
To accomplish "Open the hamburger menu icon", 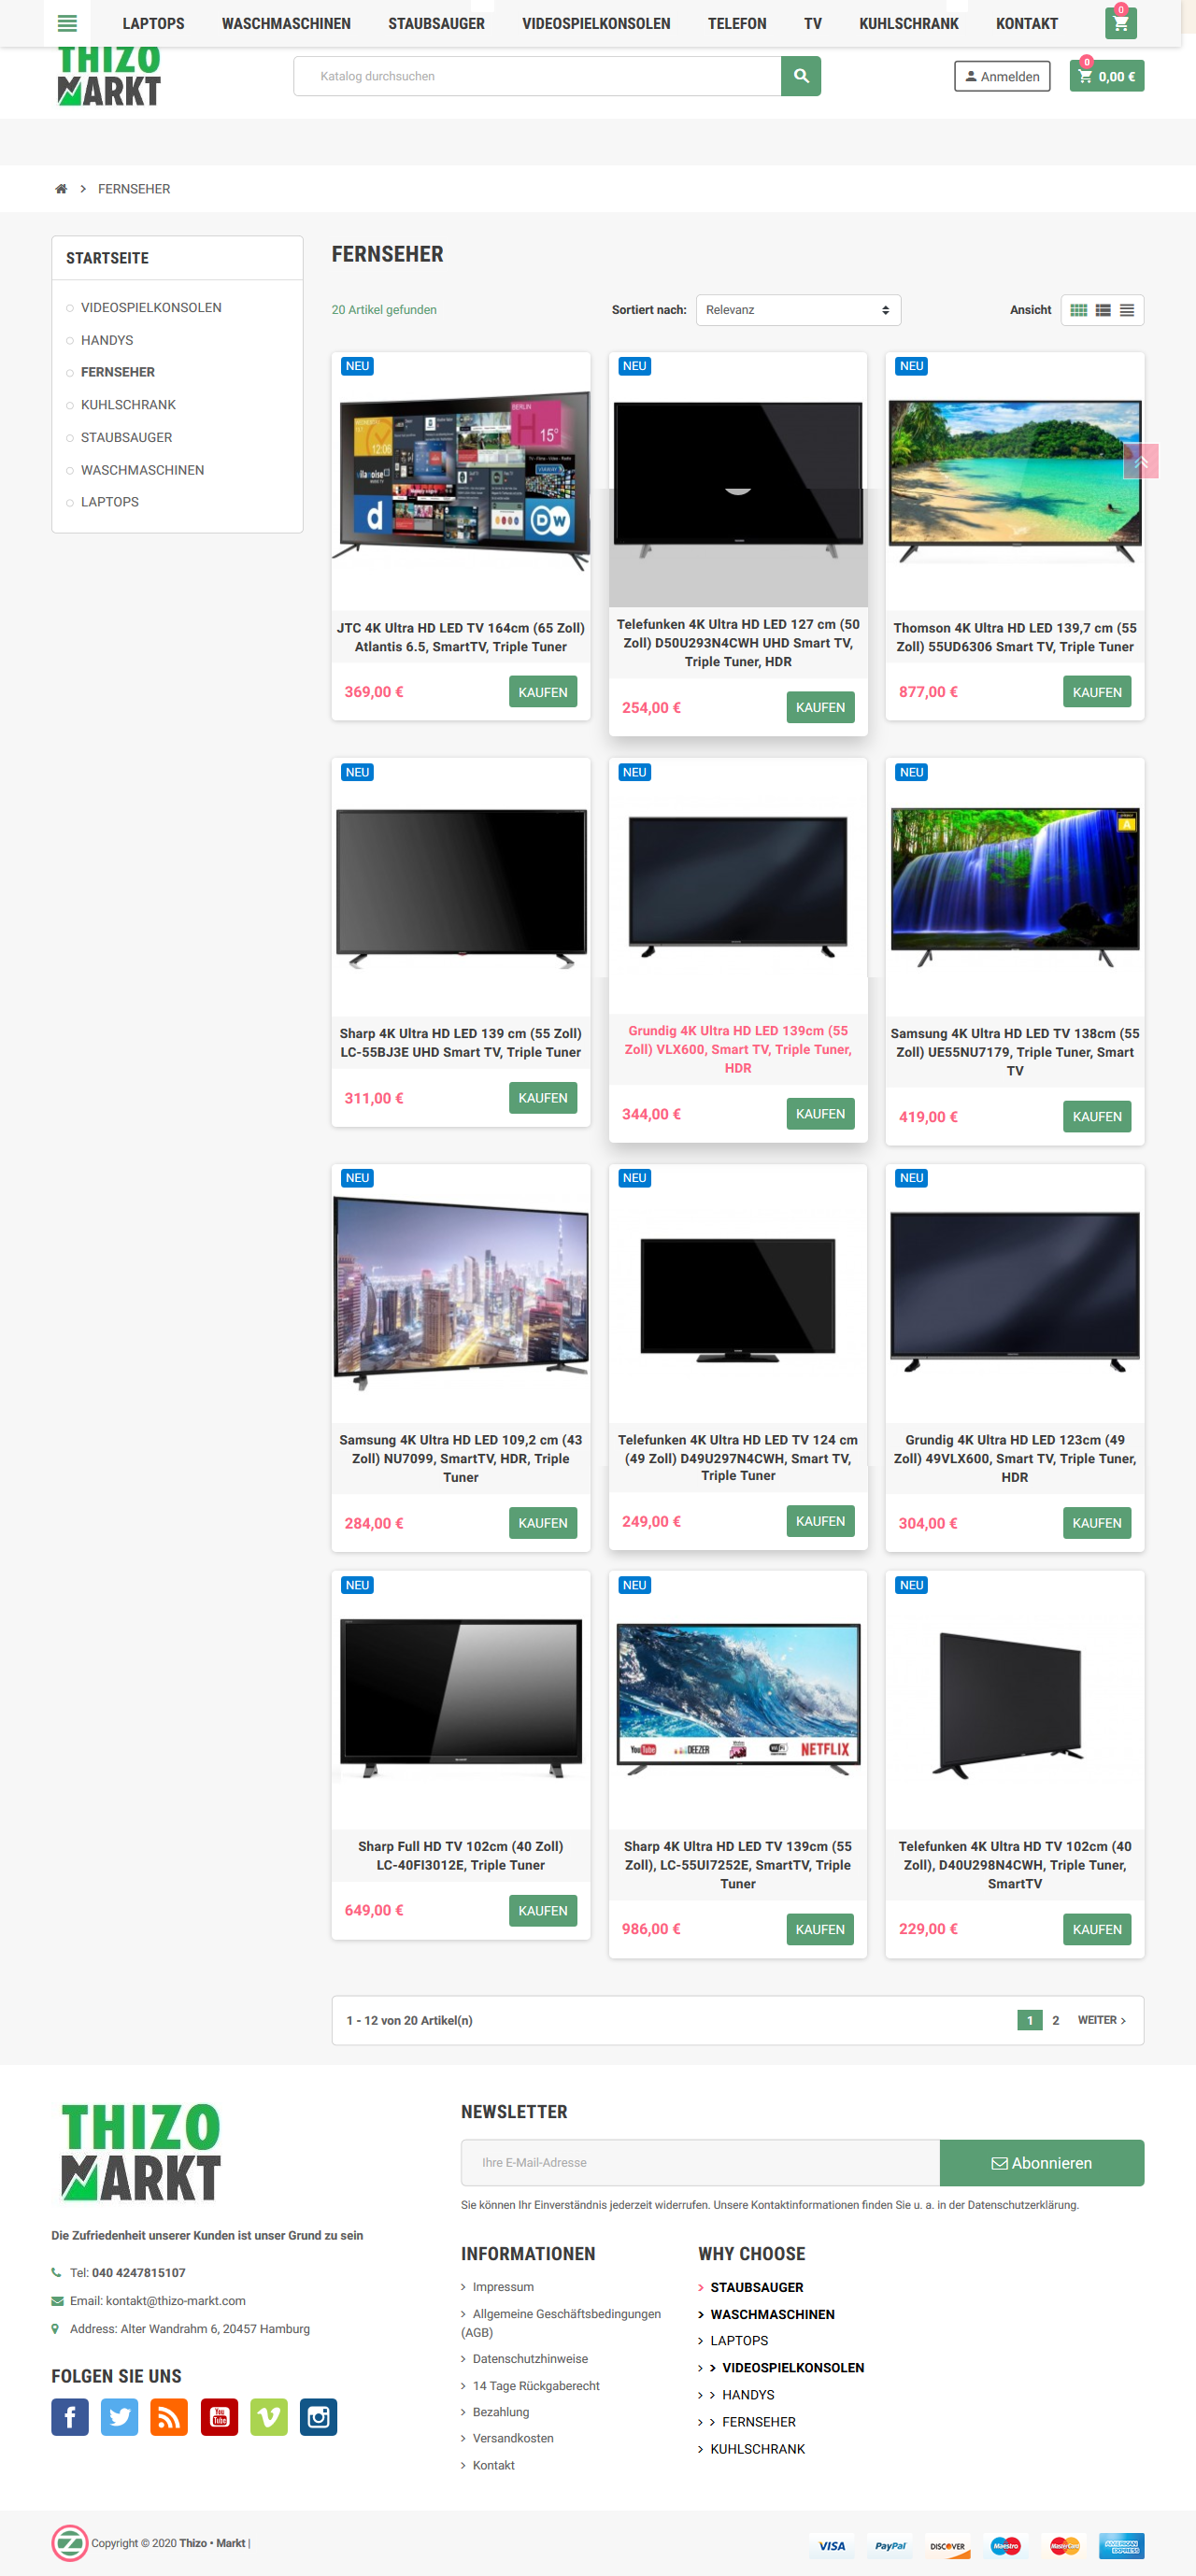I will point(67,23).
